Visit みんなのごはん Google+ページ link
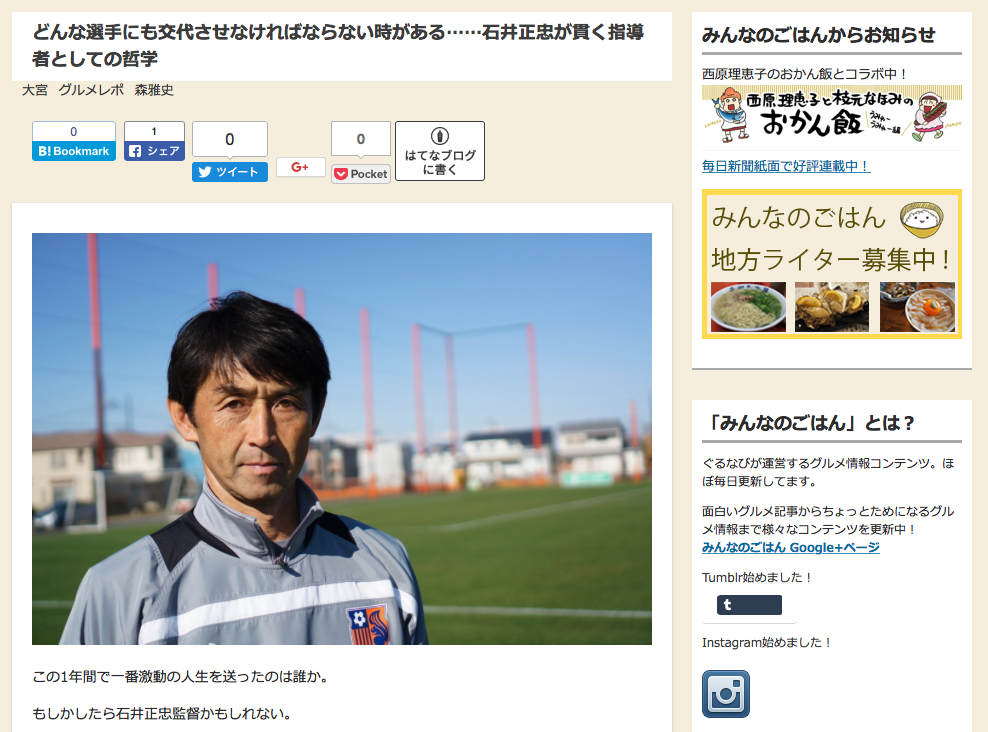Image resolution: width=988 pixels, height=732 pixels. 790,547
